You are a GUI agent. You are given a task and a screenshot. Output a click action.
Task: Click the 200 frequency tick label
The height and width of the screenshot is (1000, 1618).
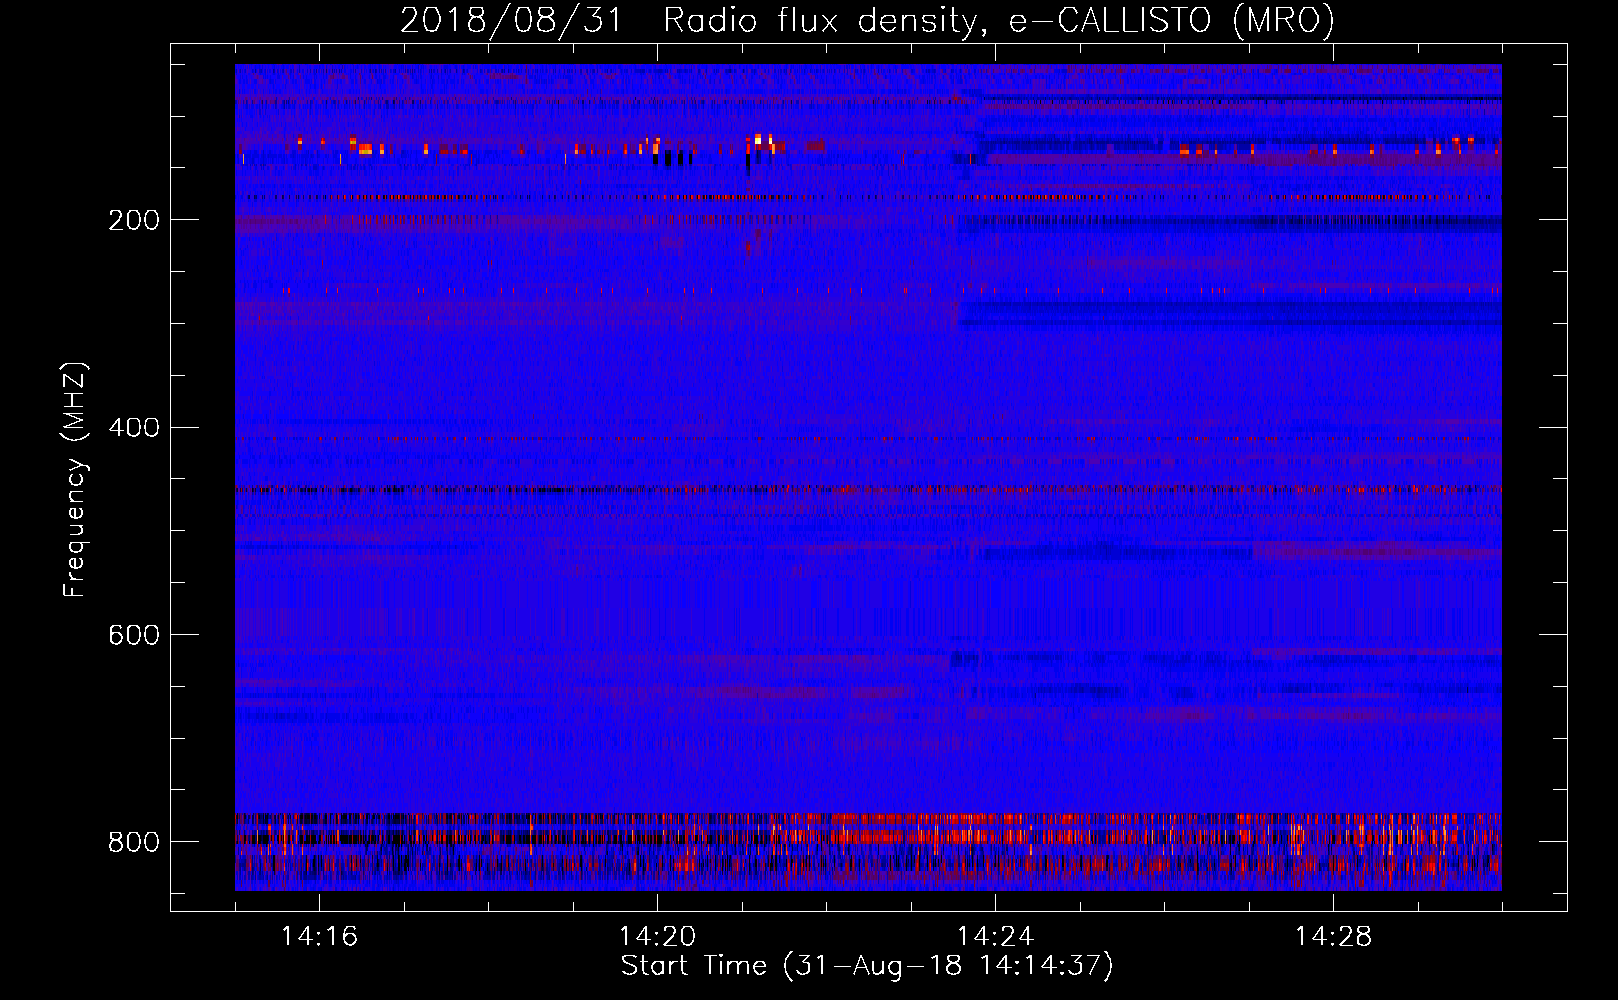133,220
